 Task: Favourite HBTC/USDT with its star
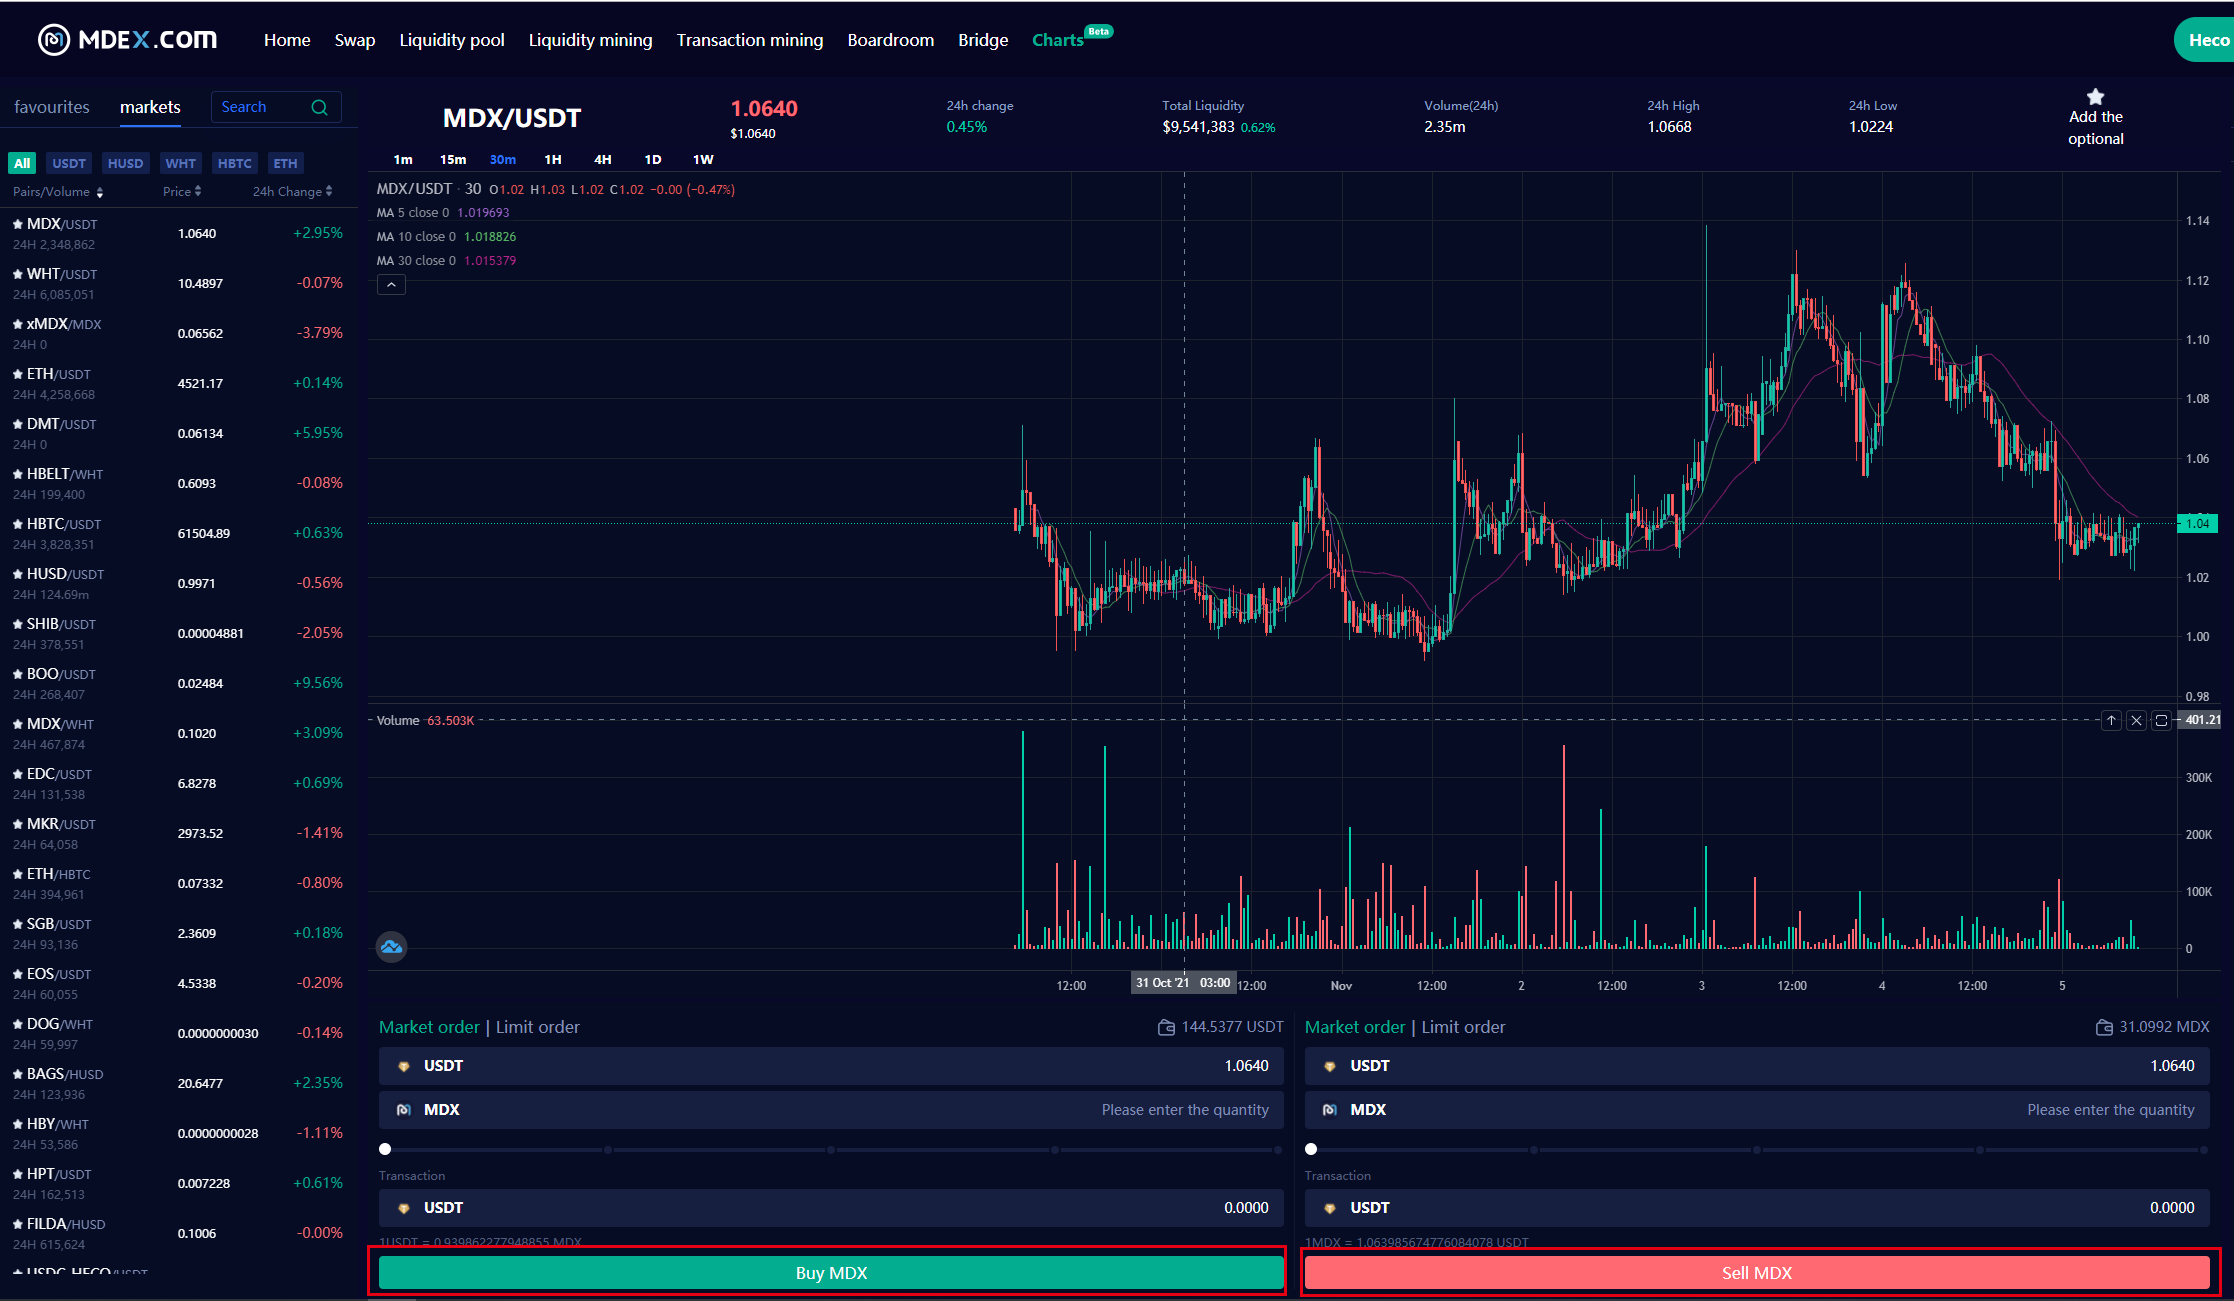tap(18, 524)
